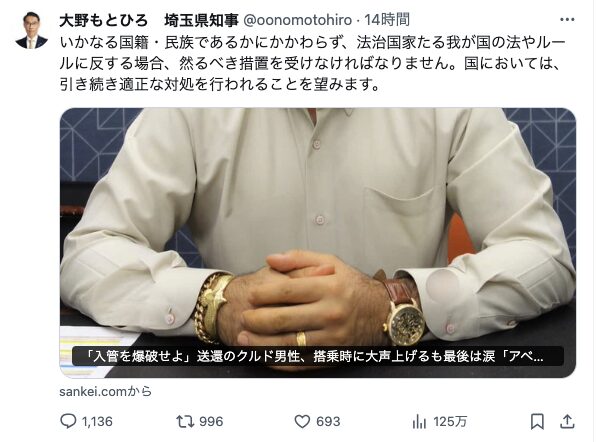Open the Sankei article card image
Image resolution: width=596 pixels, height=442 pixels.
click(x=318, y=242)
